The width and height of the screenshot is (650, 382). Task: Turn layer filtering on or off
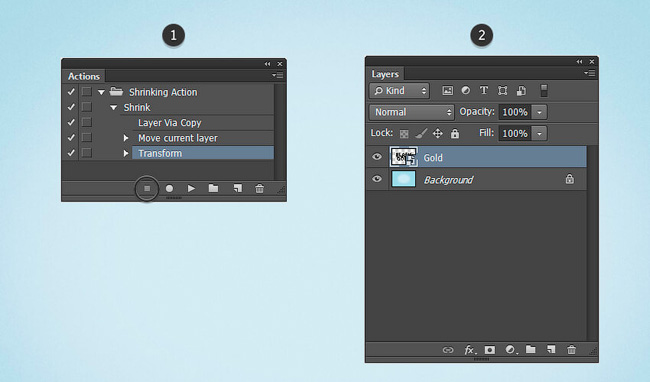point(544,90)
